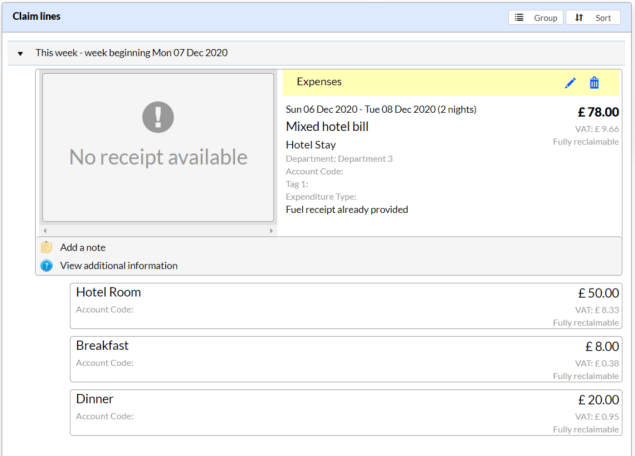This screenshot has height=456, width=635.
Task: Click the blue trash delete icon
Action: [594, 83]
